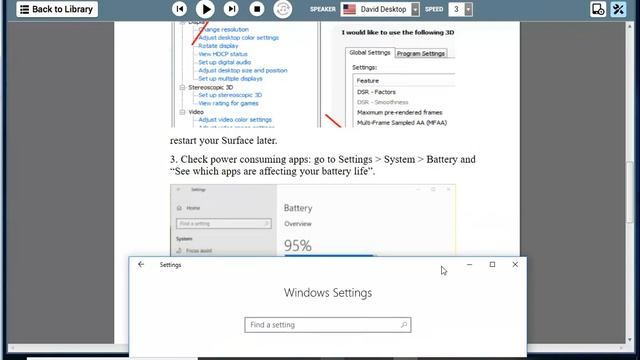The height and width of the screenshot is (360, 640).
Task: Close the Windows Settings window
Action: tap(515, 264)
